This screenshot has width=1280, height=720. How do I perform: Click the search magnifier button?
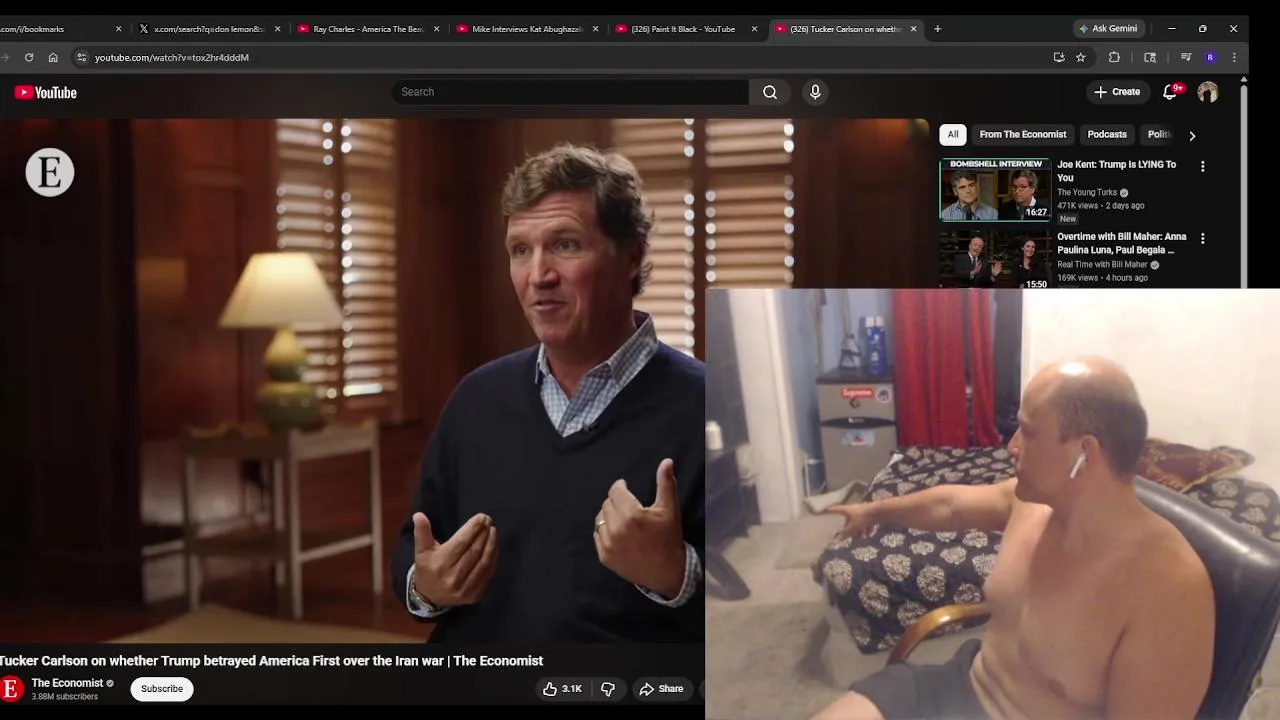click(x=770, y=92)
